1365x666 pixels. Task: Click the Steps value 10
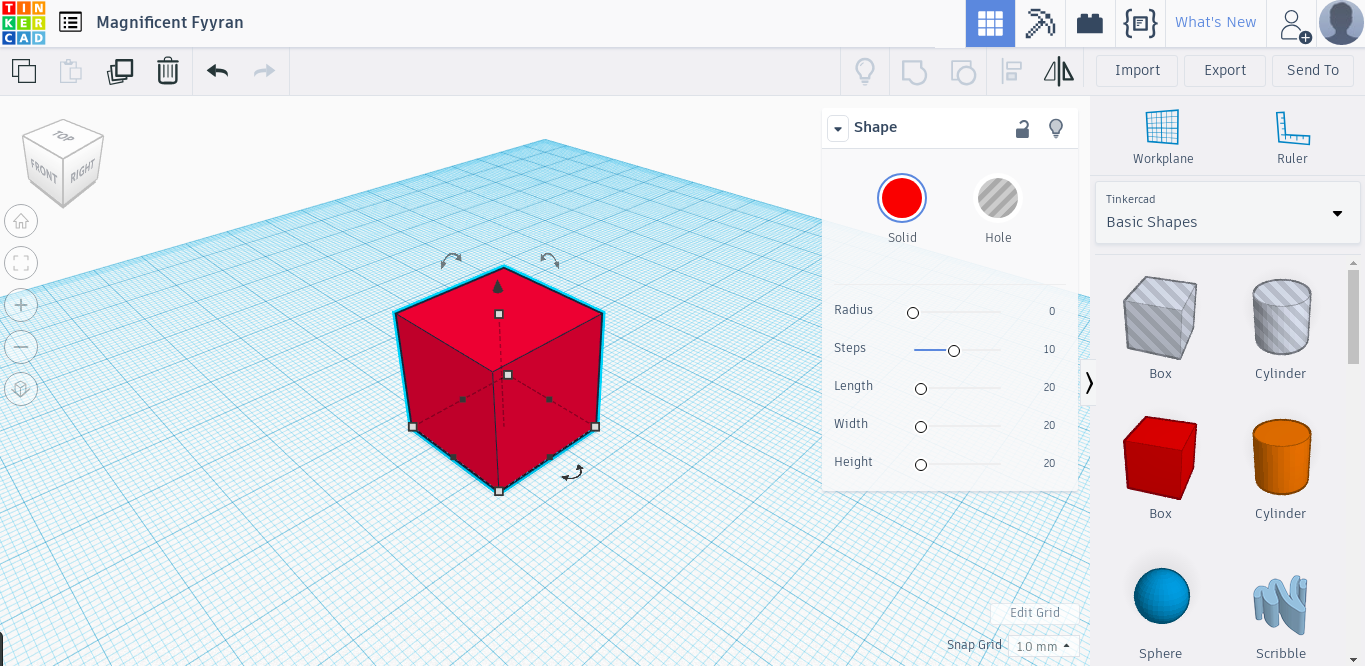(x=1049, y=349)
